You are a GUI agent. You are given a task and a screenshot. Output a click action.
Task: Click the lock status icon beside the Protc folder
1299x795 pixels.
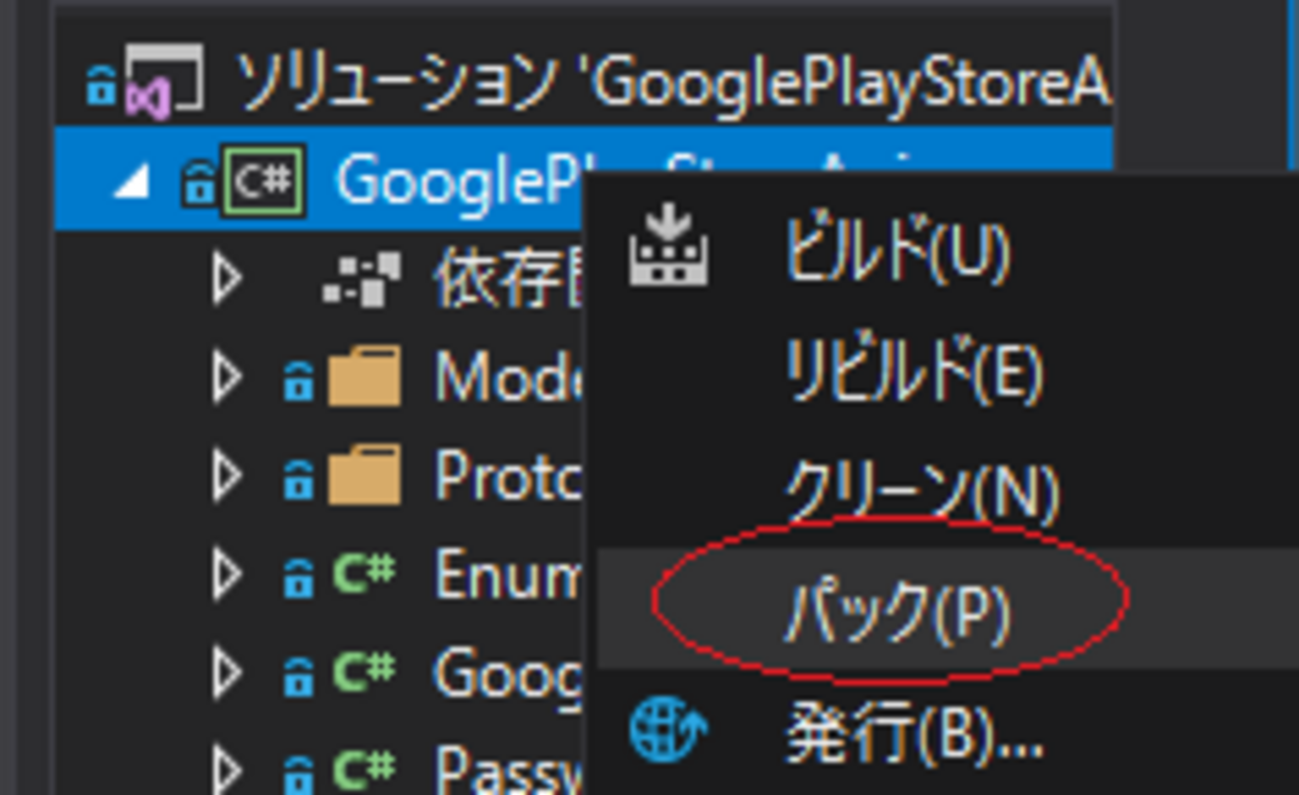click(297, 480)
